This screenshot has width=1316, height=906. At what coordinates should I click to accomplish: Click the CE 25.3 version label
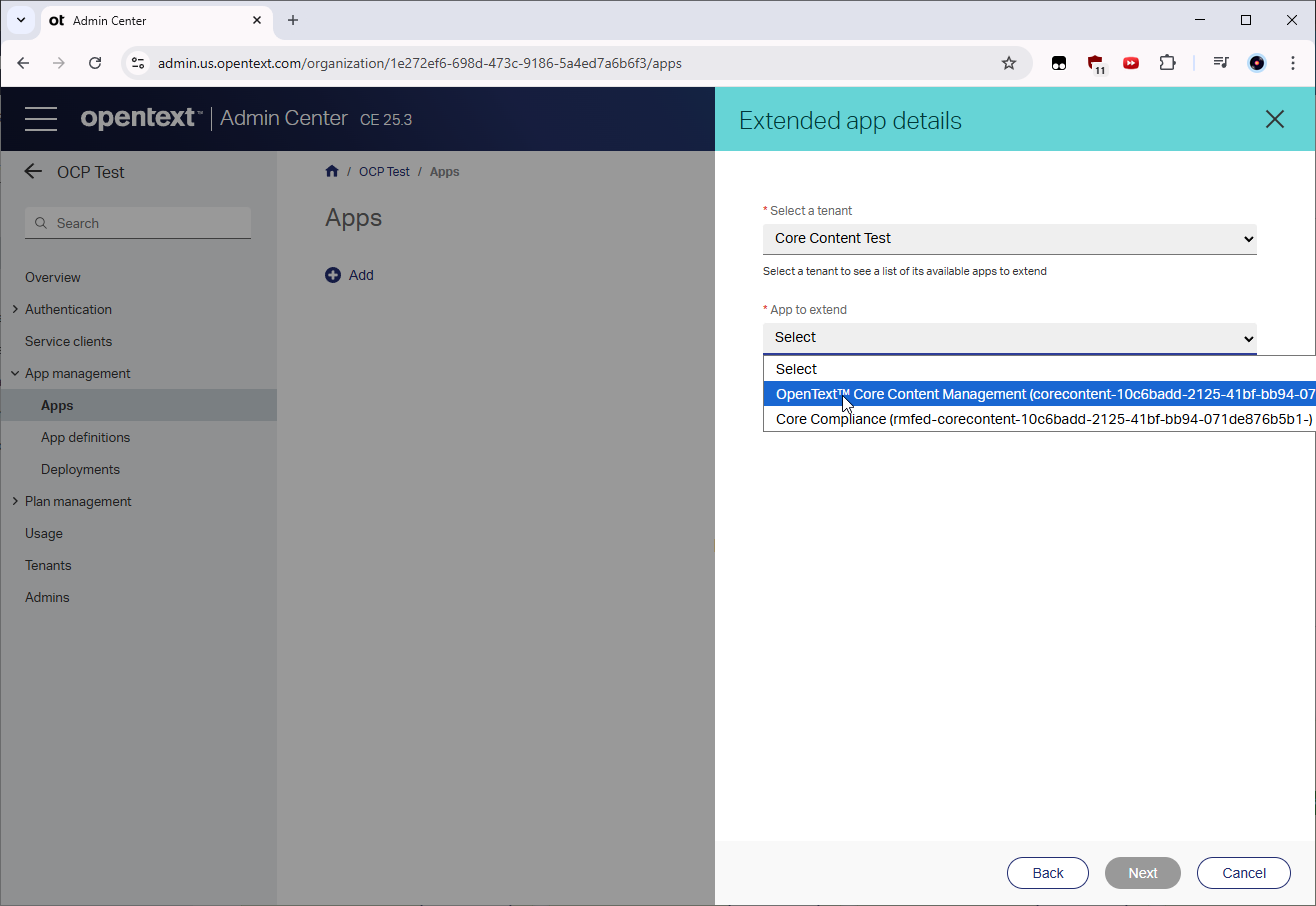click(x=386, y=119)
